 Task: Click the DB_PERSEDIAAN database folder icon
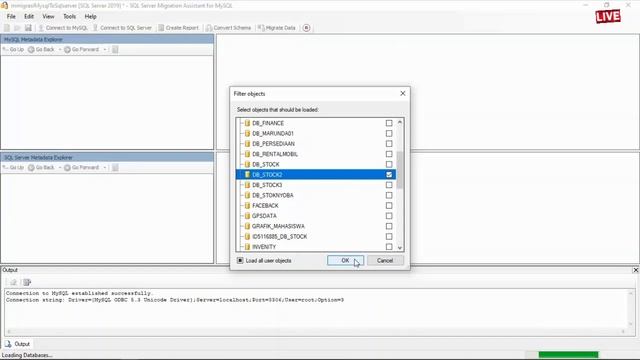click(x=247, y=144)
